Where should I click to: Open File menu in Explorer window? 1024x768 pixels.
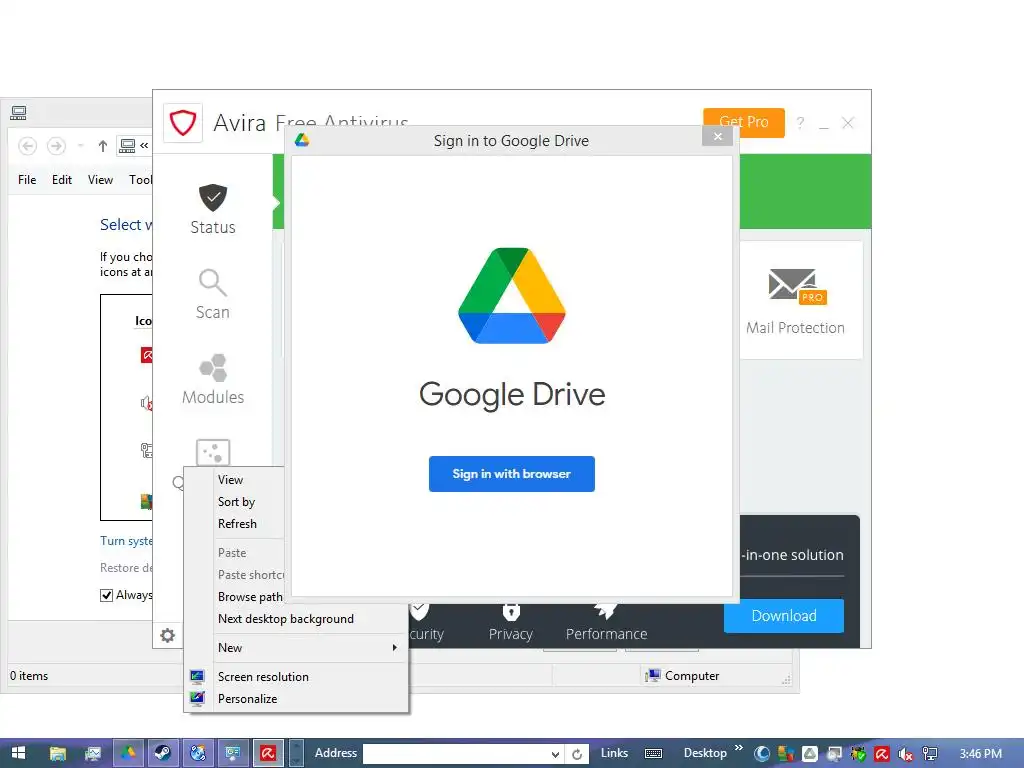pyautogui.click(x=27, y=180)
